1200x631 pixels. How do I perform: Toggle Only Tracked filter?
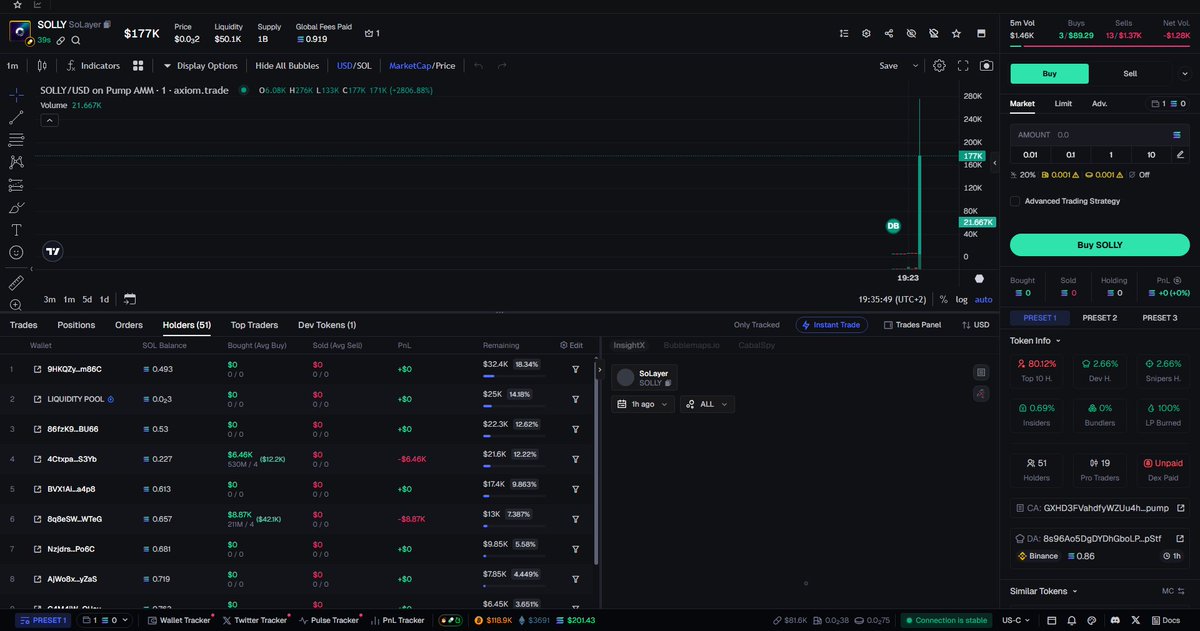click(x=756, y=325)
